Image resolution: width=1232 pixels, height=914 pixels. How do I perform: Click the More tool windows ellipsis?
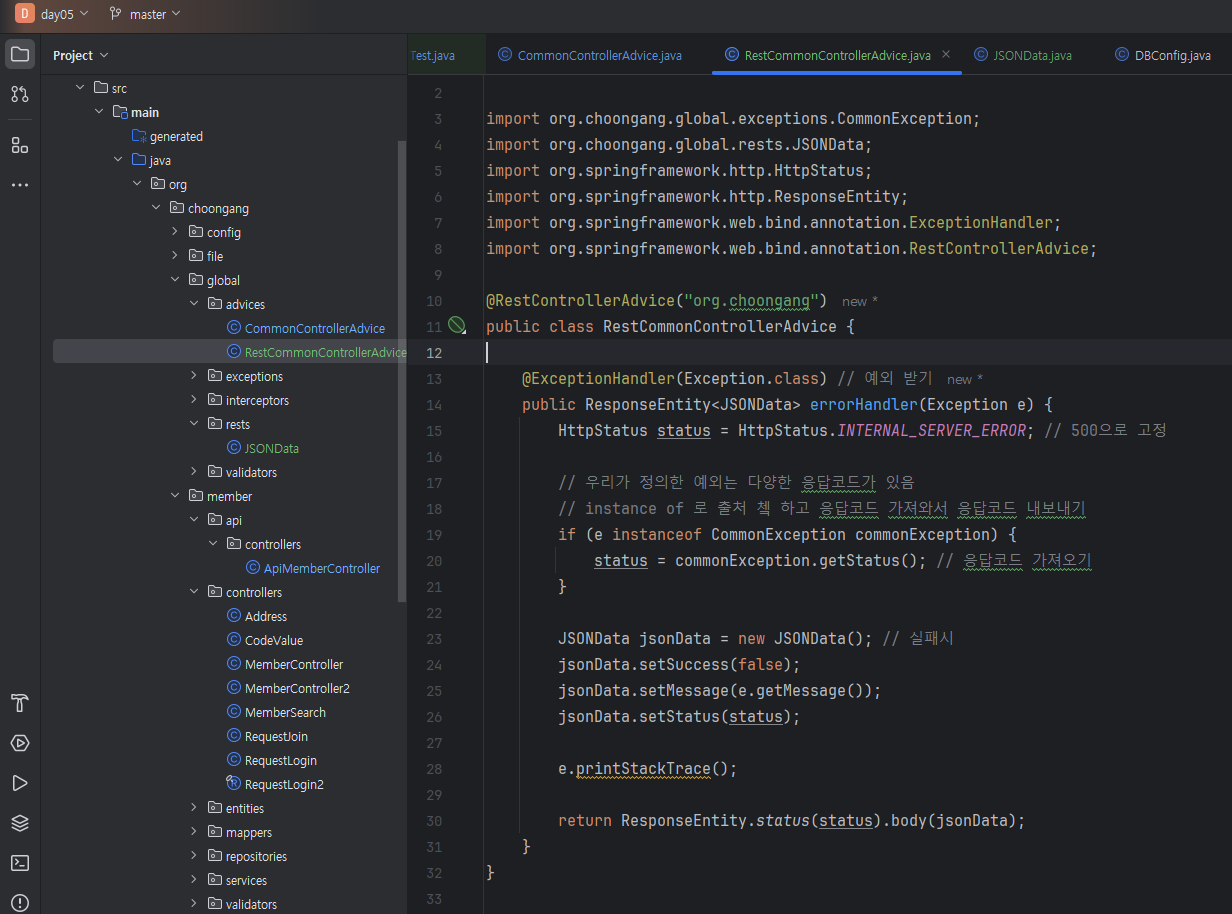tap(20, 185)
